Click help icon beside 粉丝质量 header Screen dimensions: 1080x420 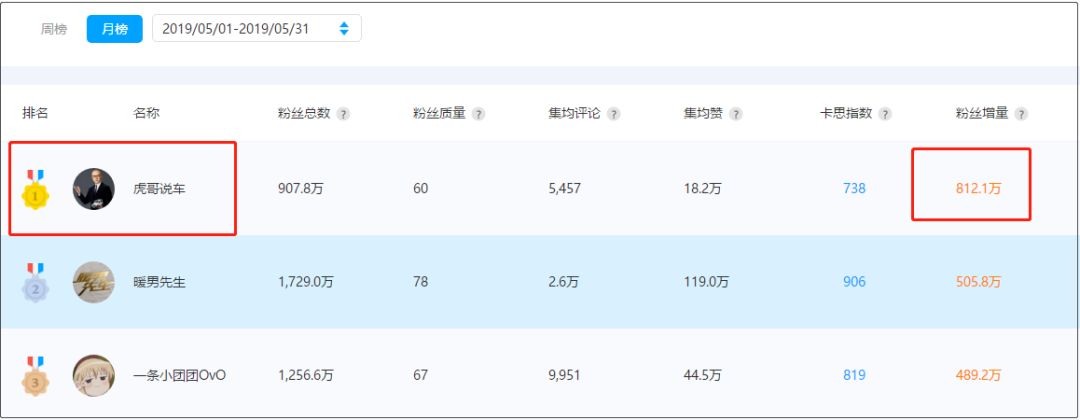pyautogui.click(x=478, y=114)
